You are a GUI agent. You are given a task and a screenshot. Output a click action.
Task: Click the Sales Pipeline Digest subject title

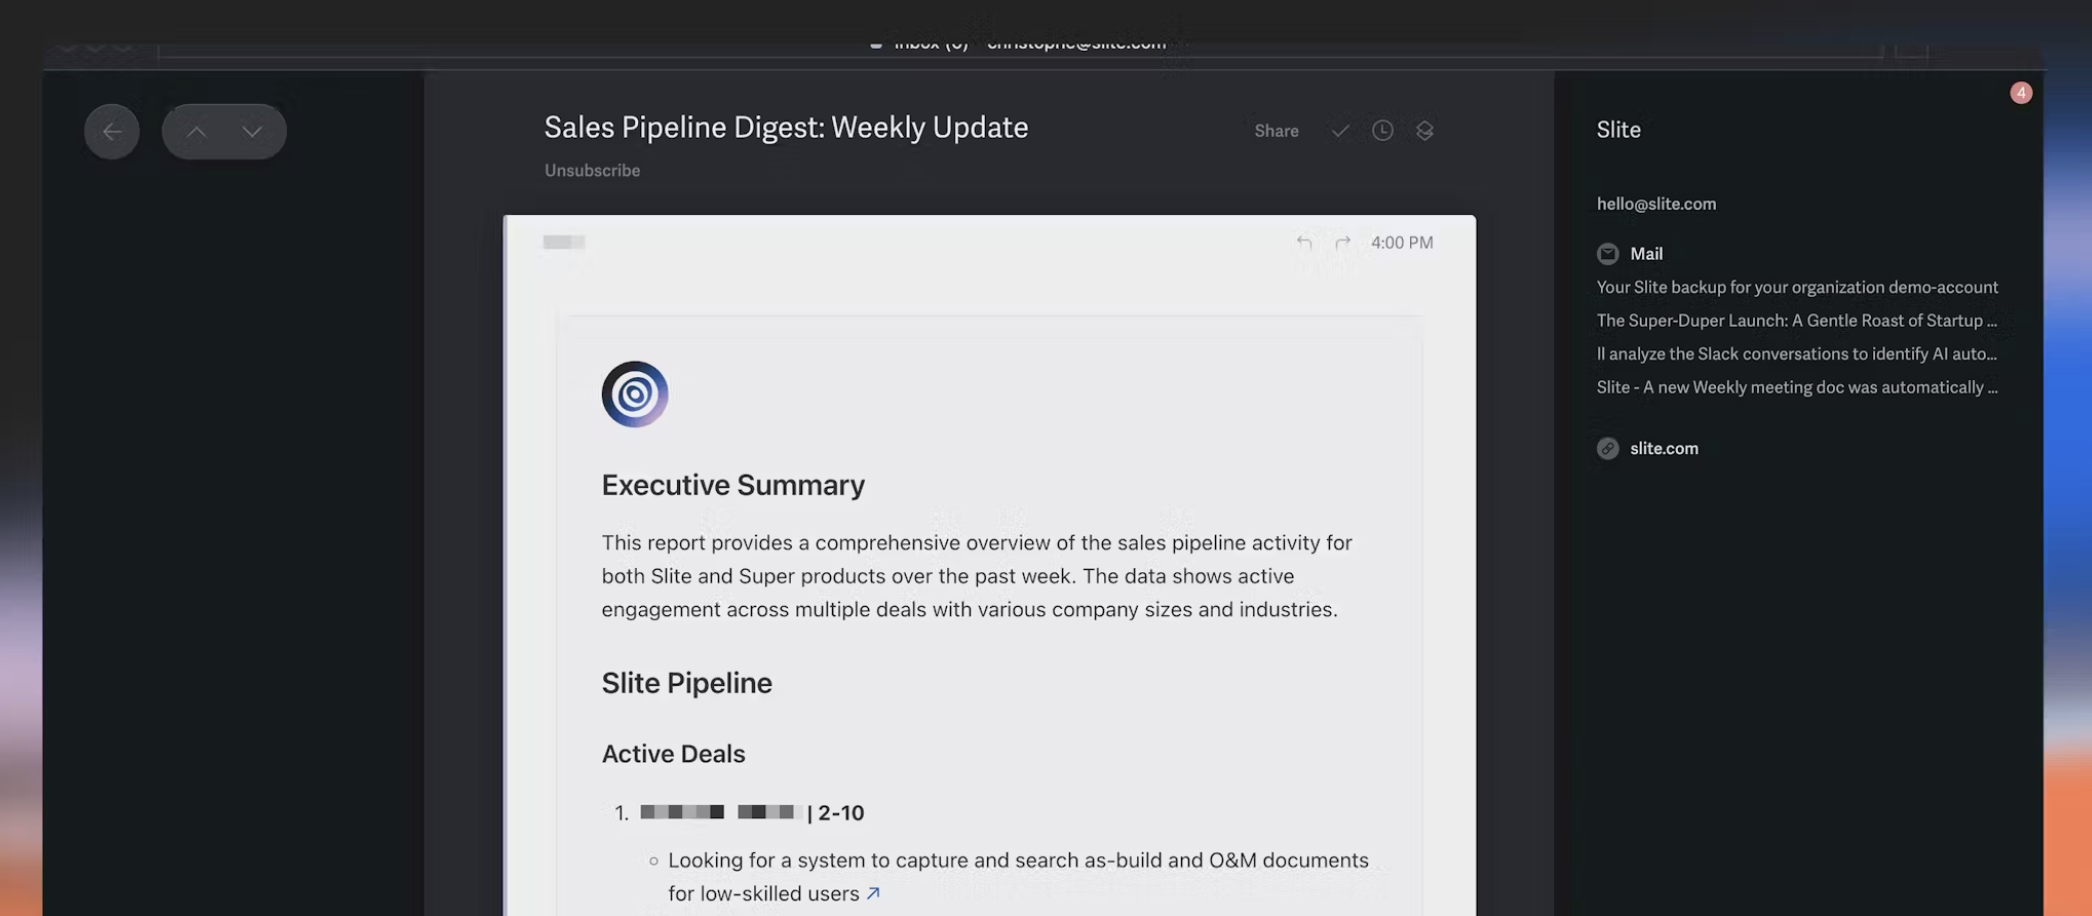click(786, 127)
